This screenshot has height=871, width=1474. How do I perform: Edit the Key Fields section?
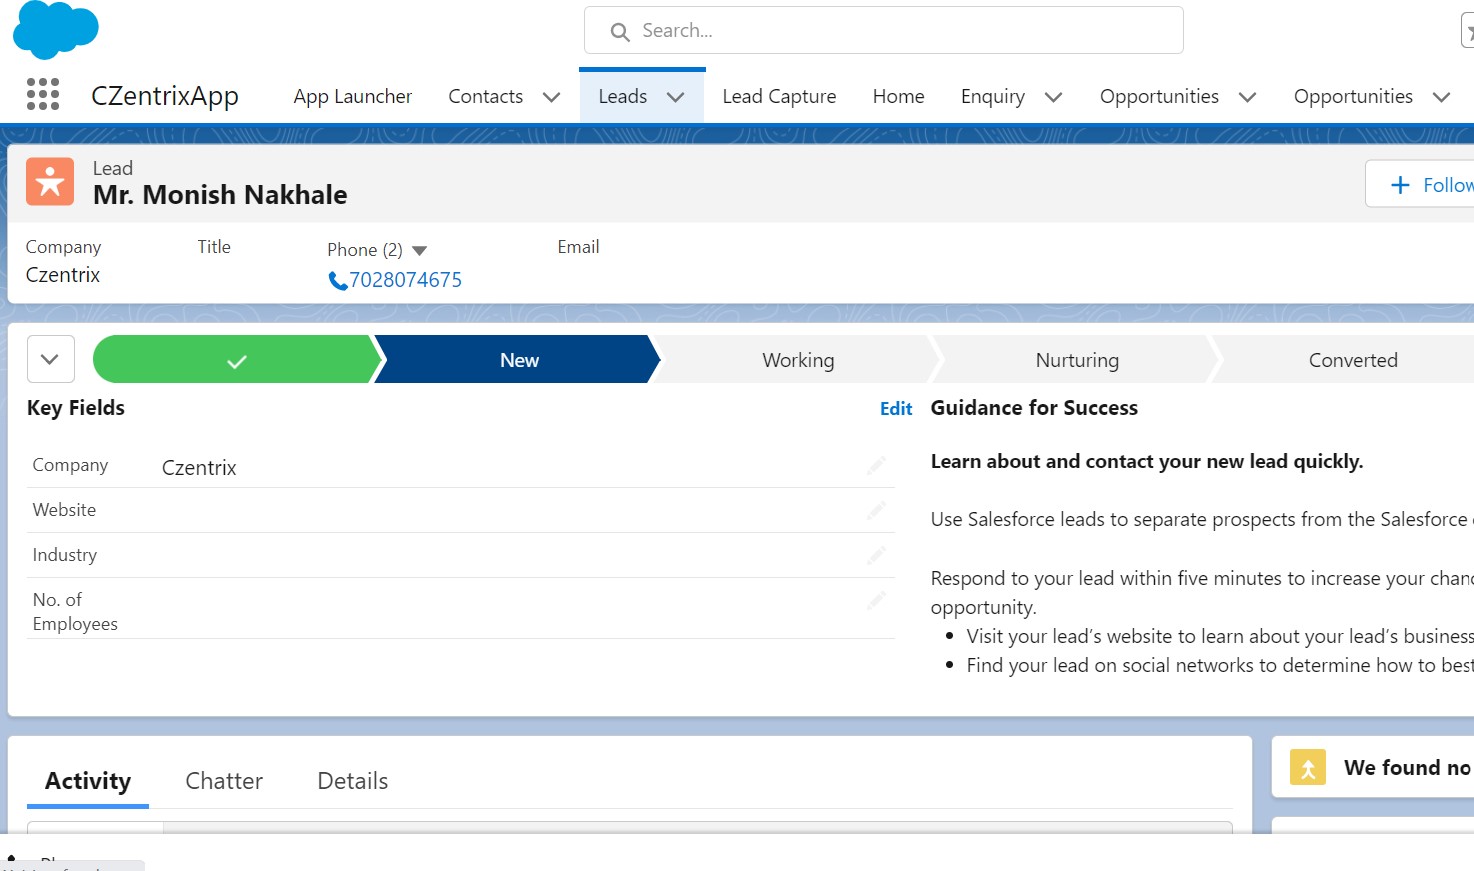895,408
